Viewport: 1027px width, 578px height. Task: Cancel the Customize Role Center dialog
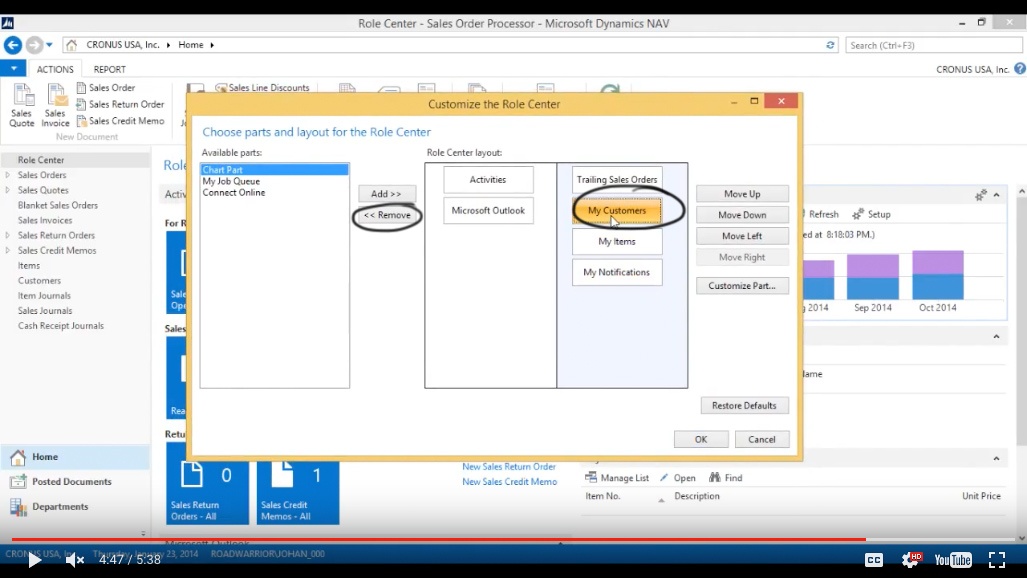coord(762,440)
